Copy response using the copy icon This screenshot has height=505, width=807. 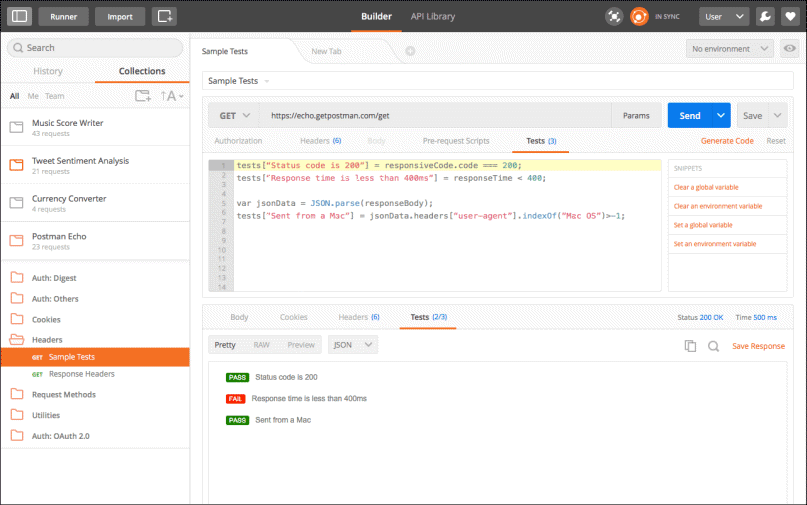690,345
